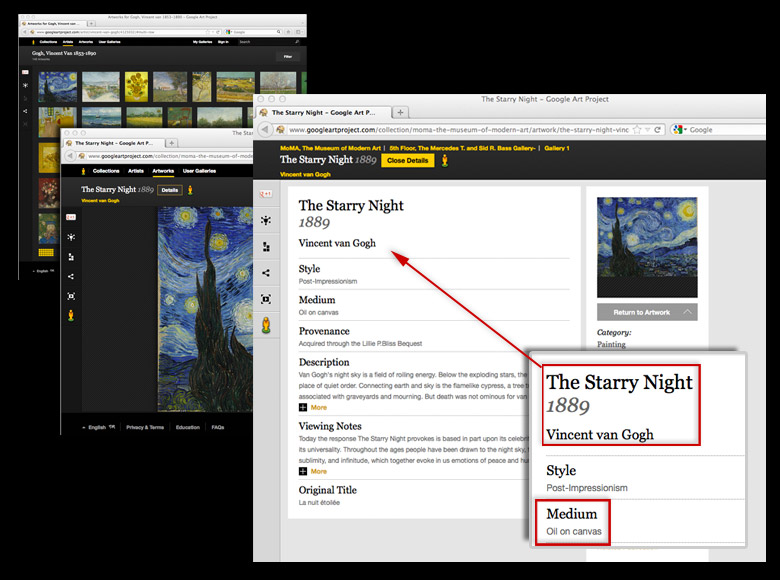
Task: Click the bookmark star in front address bar
Action: pos(637,130)
